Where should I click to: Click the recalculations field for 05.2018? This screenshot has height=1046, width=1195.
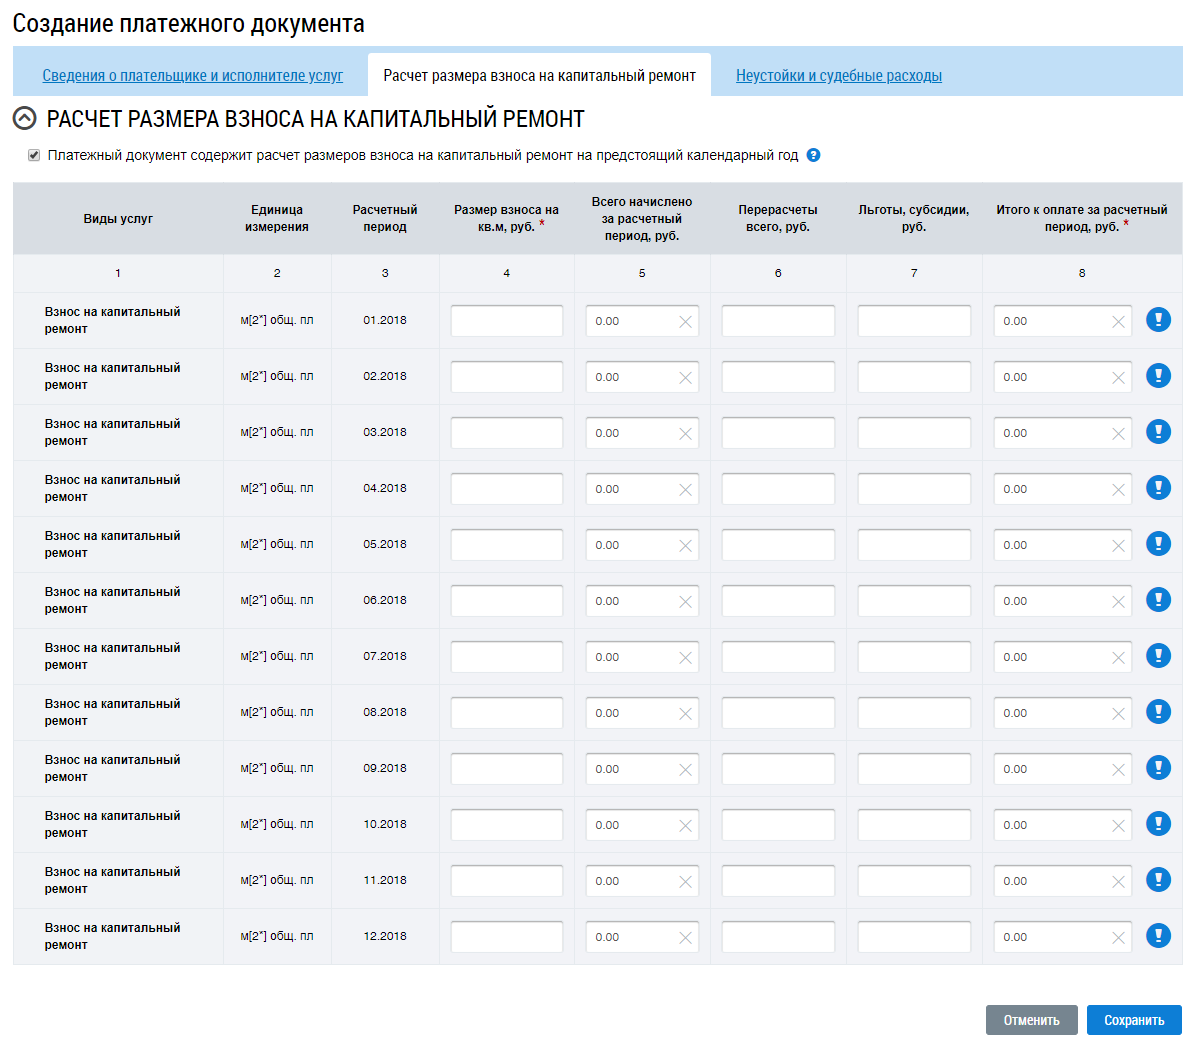(x=777, y=545)
